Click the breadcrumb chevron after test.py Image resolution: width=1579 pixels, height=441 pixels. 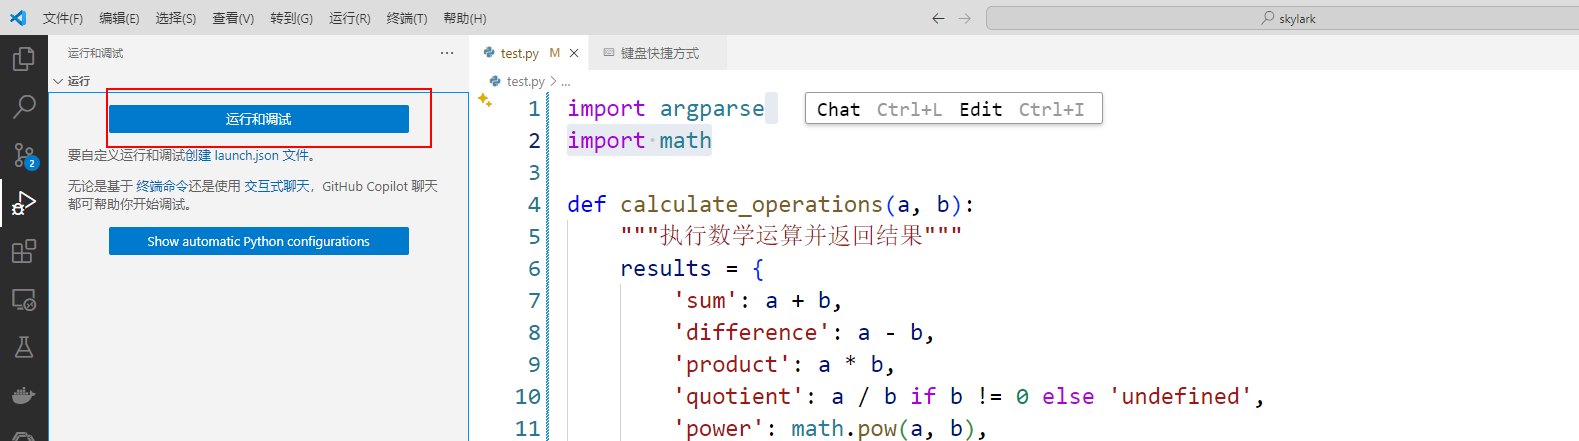click(x=553, y=81)
